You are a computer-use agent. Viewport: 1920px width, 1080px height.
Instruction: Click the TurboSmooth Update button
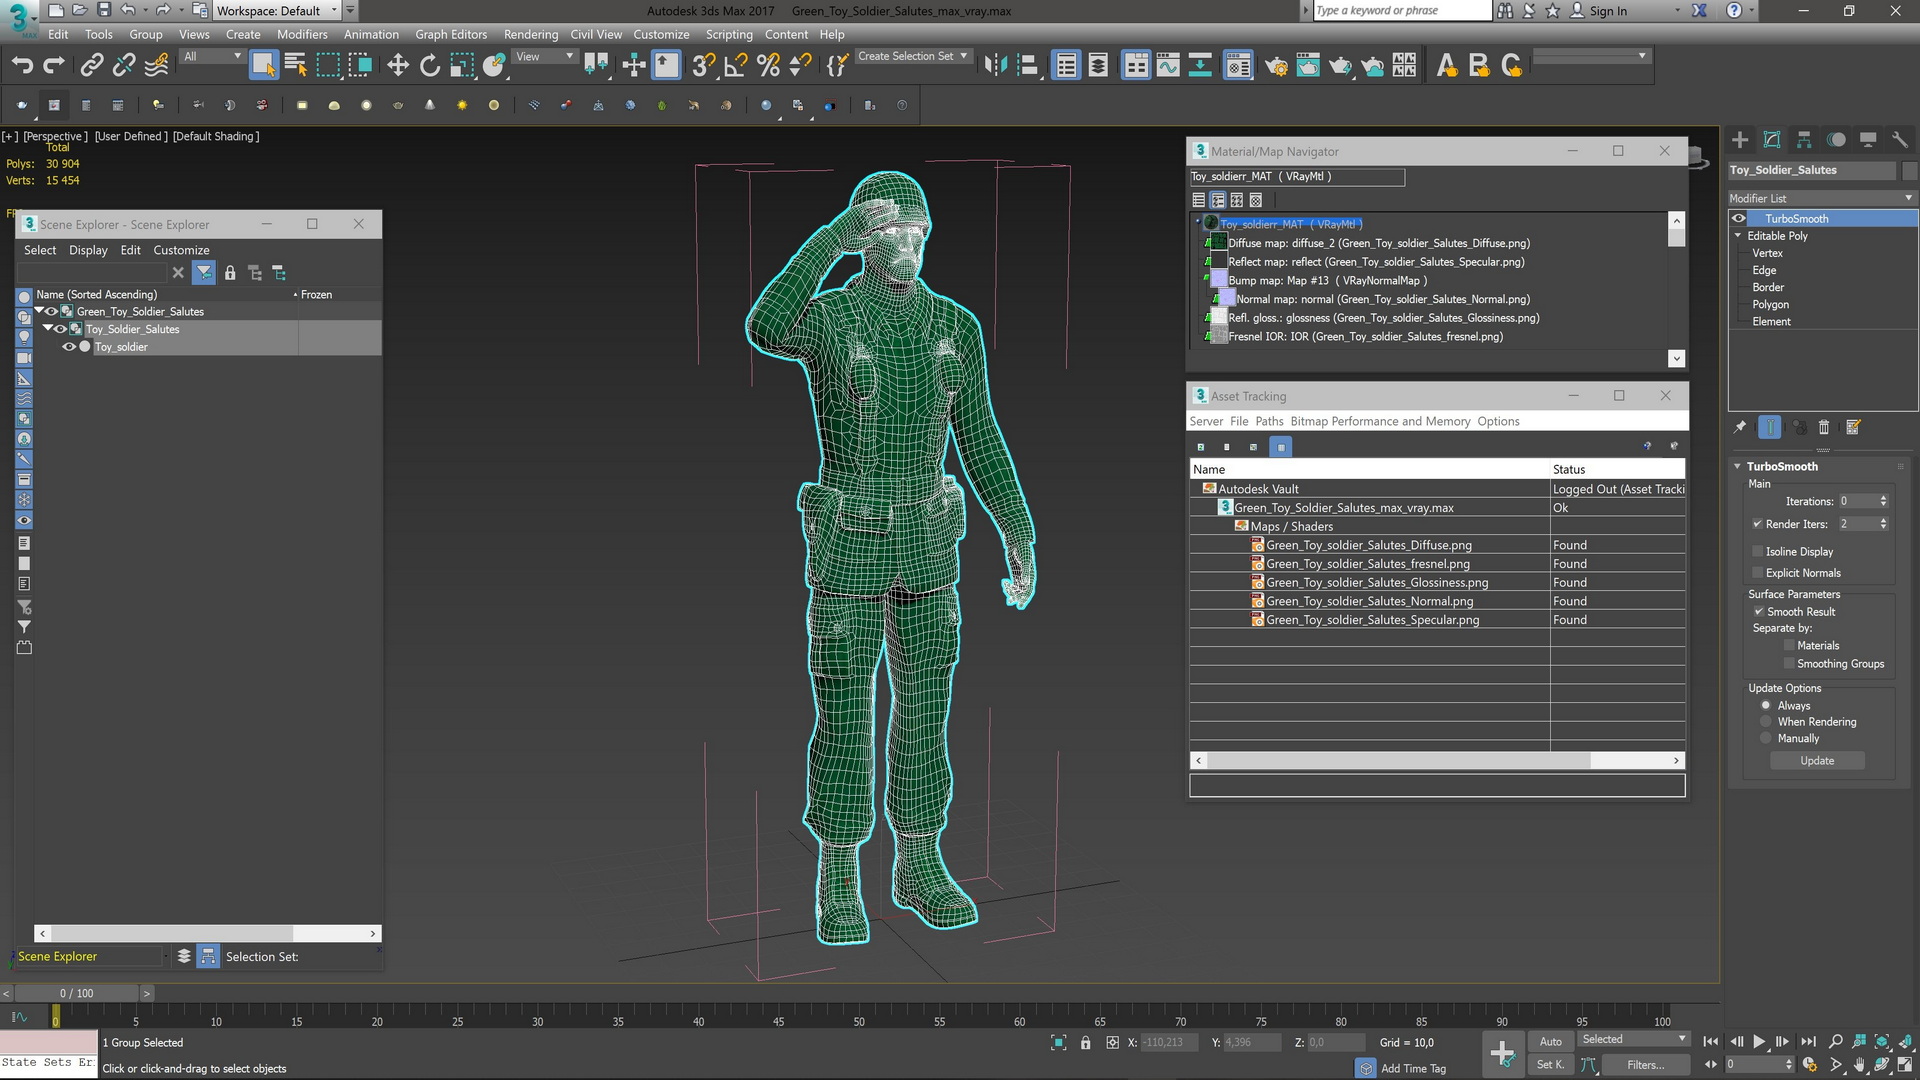coord(1817,761)
